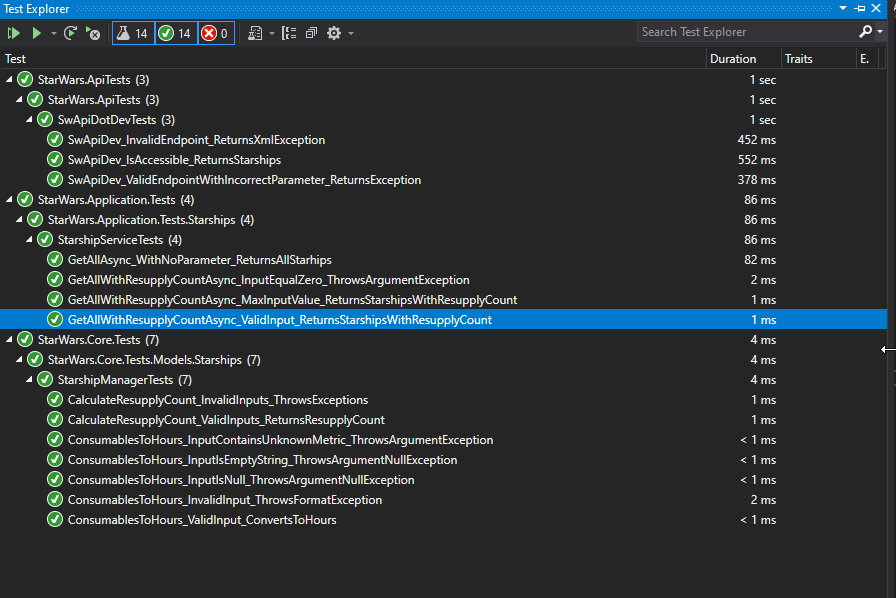
Task: Close the Test Explorer panel
Action: coord(876,9)
